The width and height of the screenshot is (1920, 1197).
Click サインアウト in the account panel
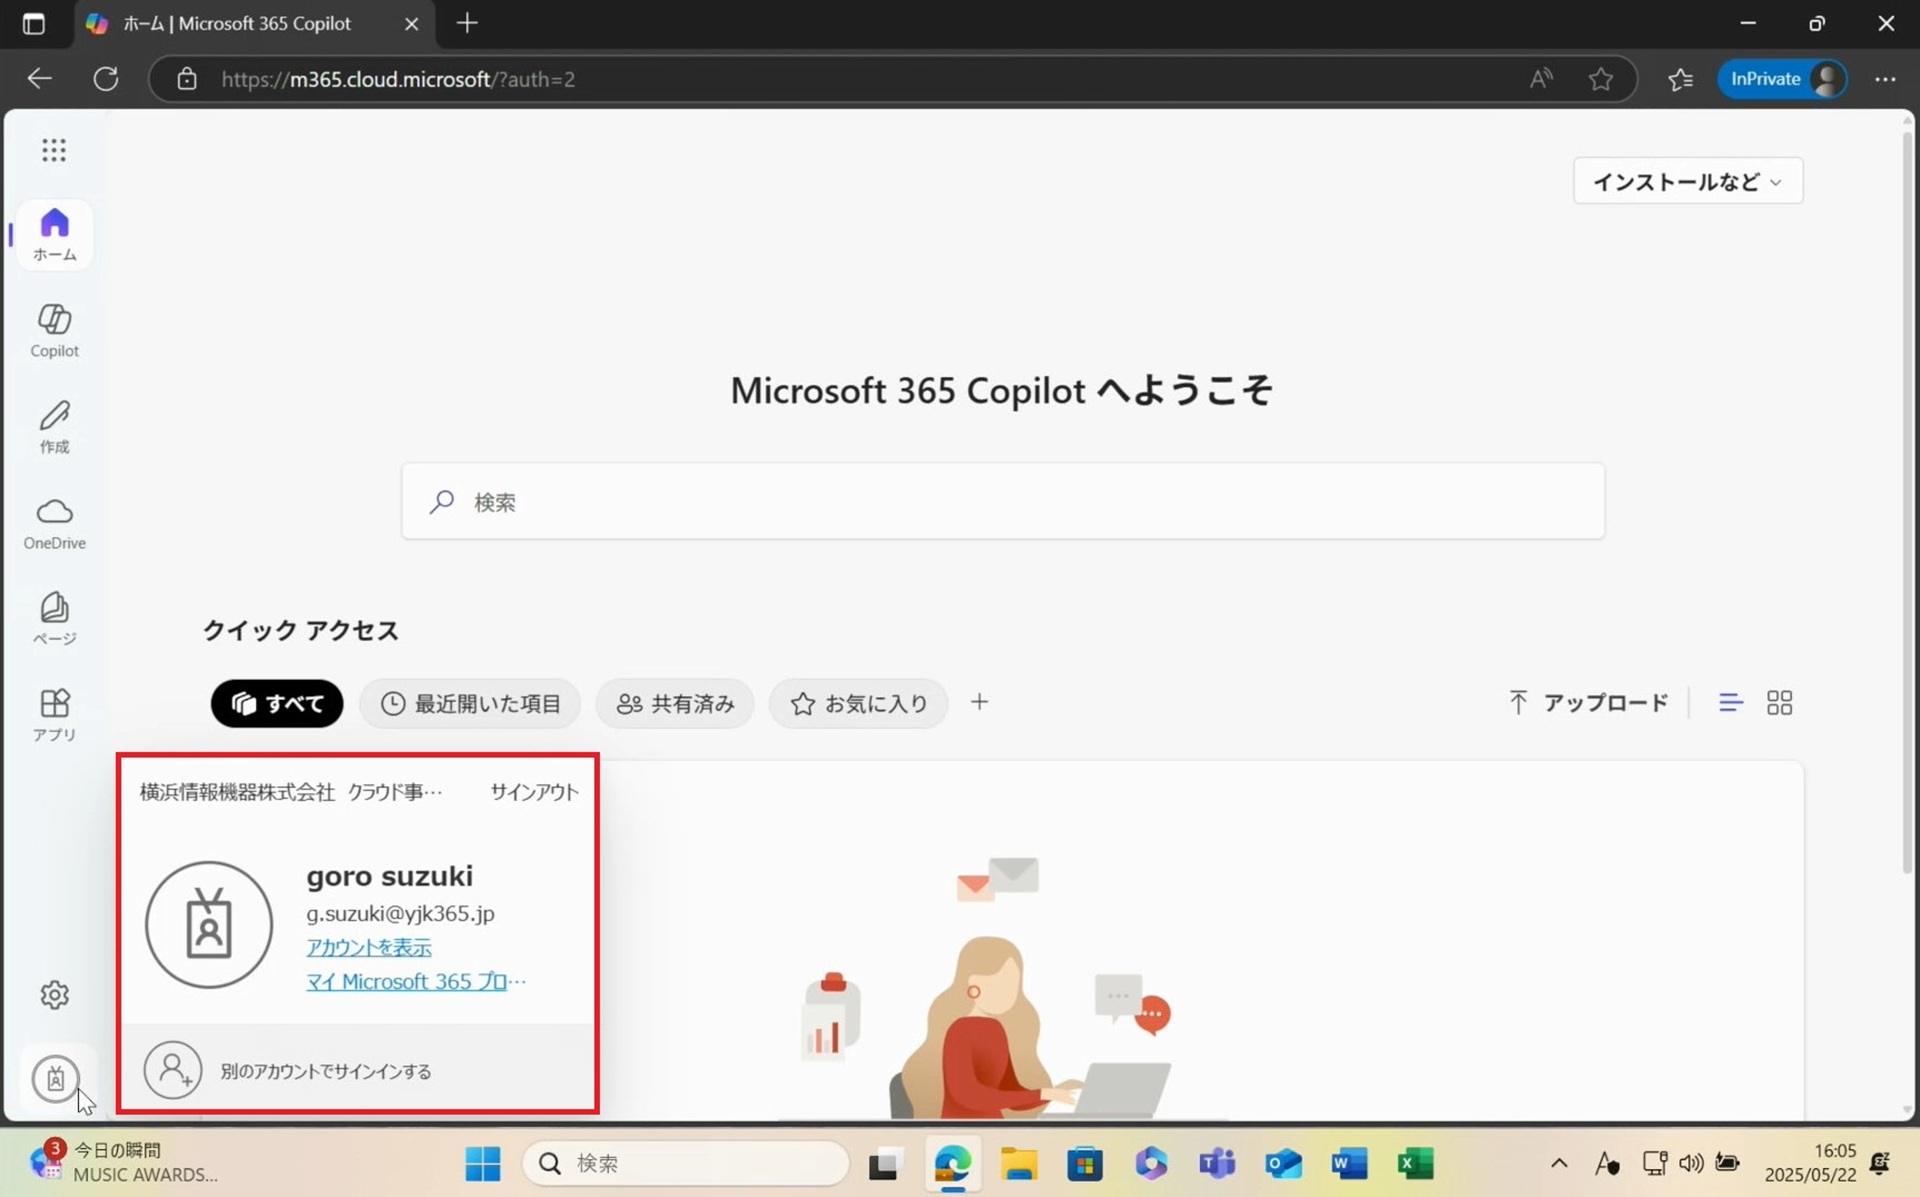[x=534, y=792]
